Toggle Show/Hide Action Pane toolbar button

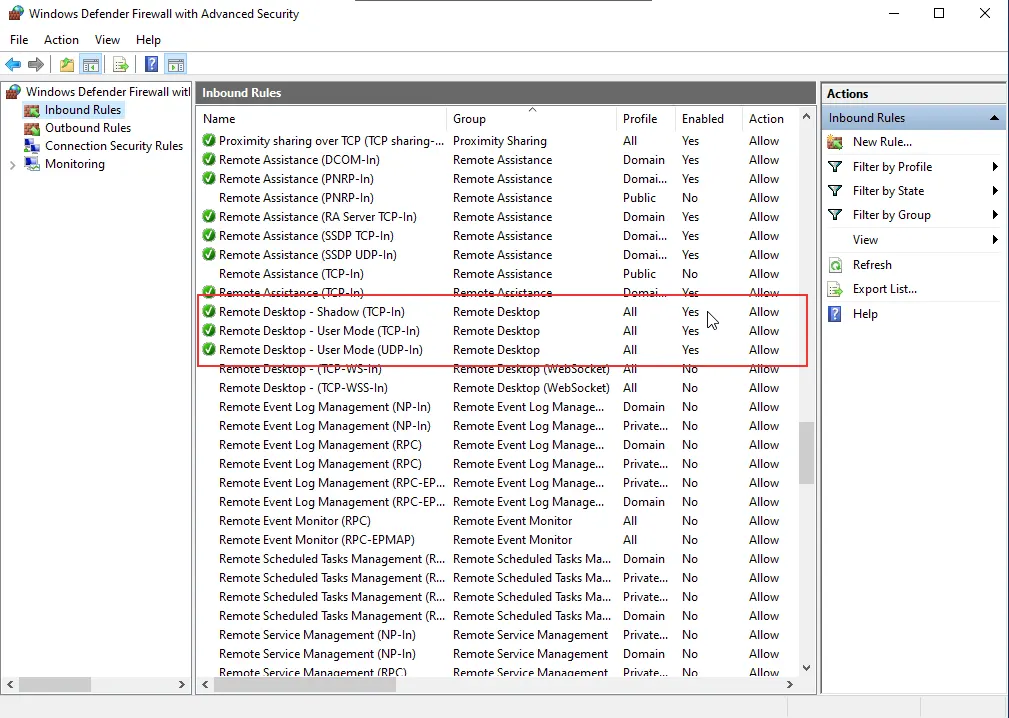pyautogui.click(x=176, y=65)
